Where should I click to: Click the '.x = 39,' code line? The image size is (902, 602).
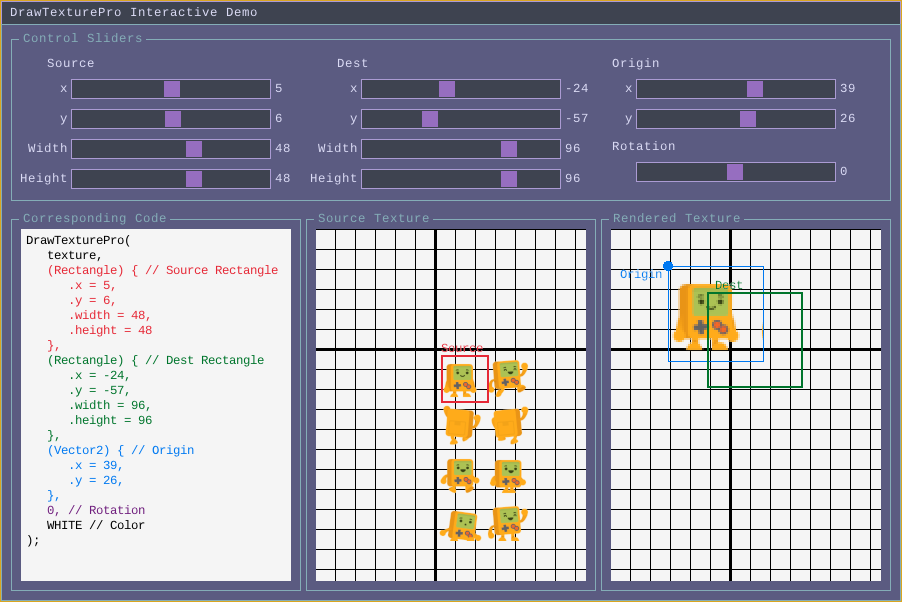pos(95,466)
